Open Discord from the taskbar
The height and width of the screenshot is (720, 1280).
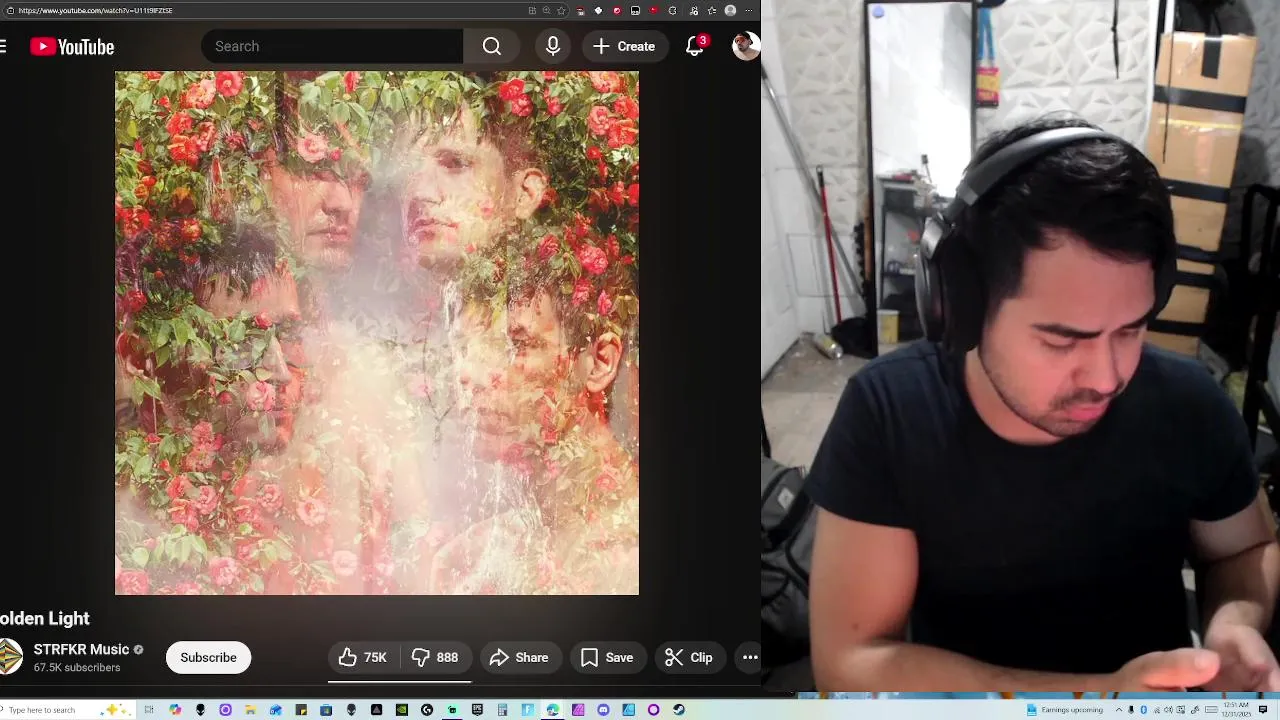603,710
